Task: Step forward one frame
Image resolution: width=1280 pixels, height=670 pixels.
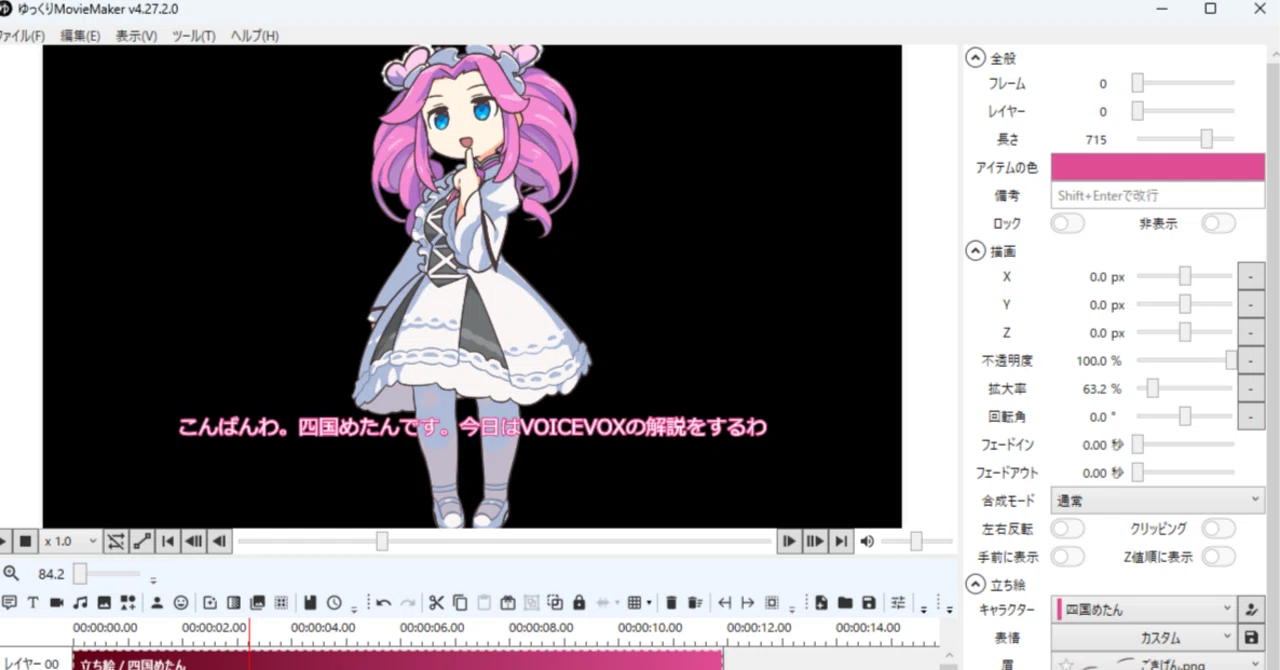Action: point(790,541)
